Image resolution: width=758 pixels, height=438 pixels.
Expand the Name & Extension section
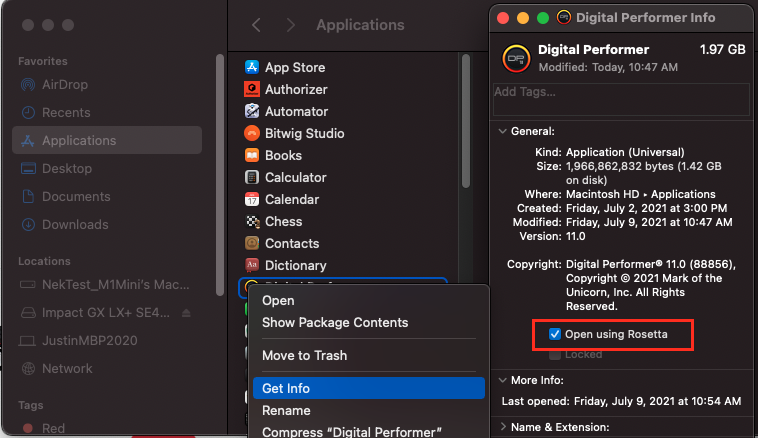(x=501, y=428)
